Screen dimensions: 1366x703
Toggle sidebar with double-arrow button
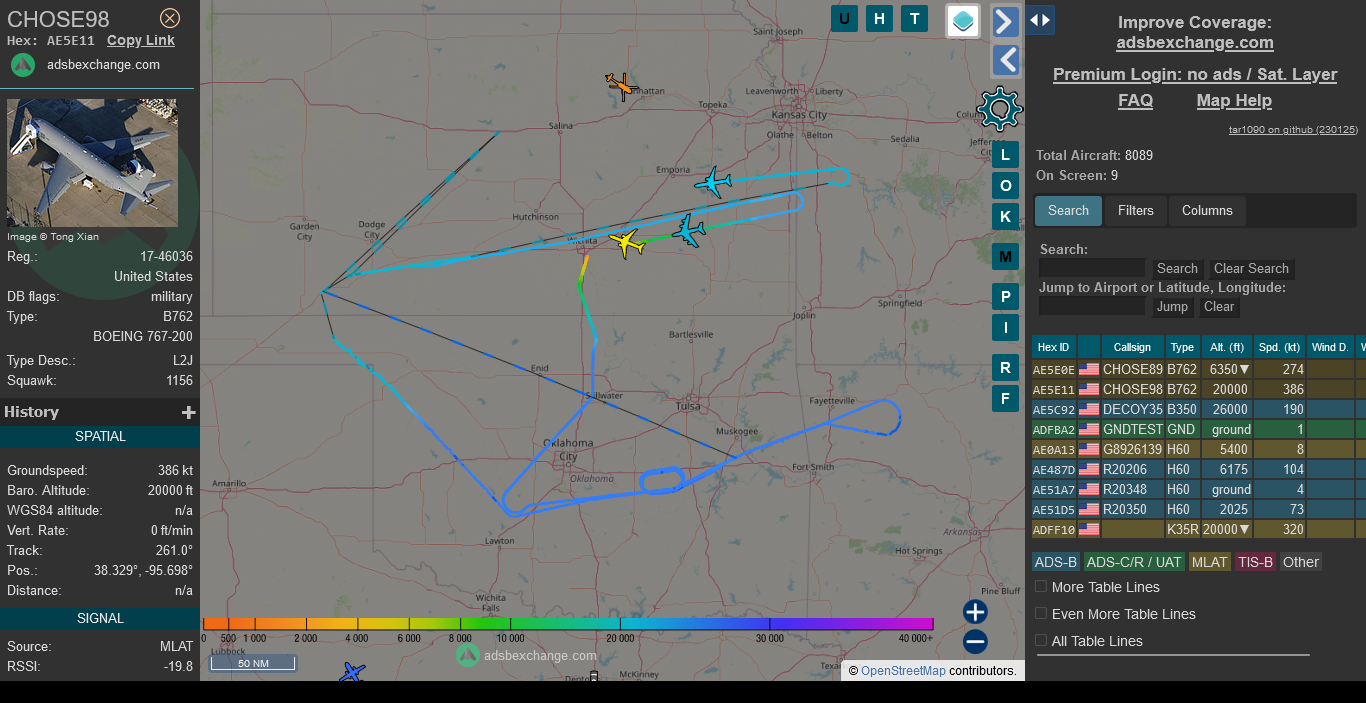click(x=1040, y=20)
